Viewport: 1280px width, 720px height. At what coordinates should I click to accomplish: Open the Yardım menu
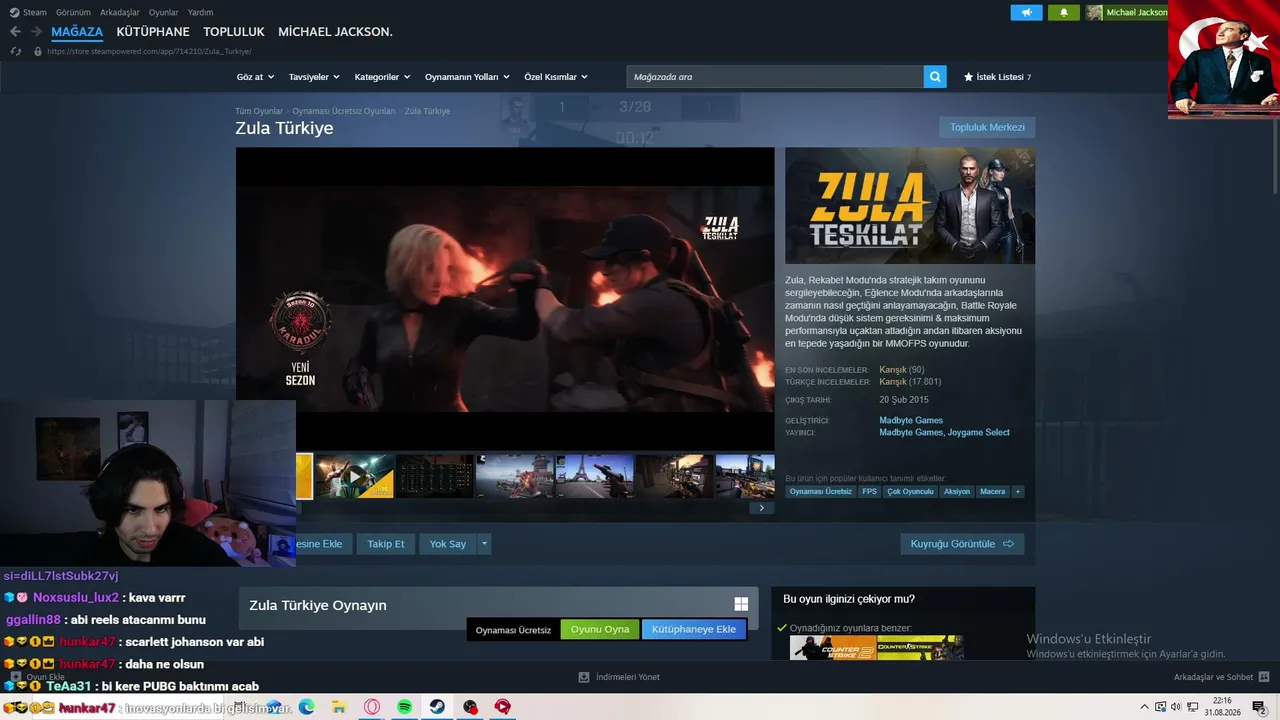click(x=200, y=13)
